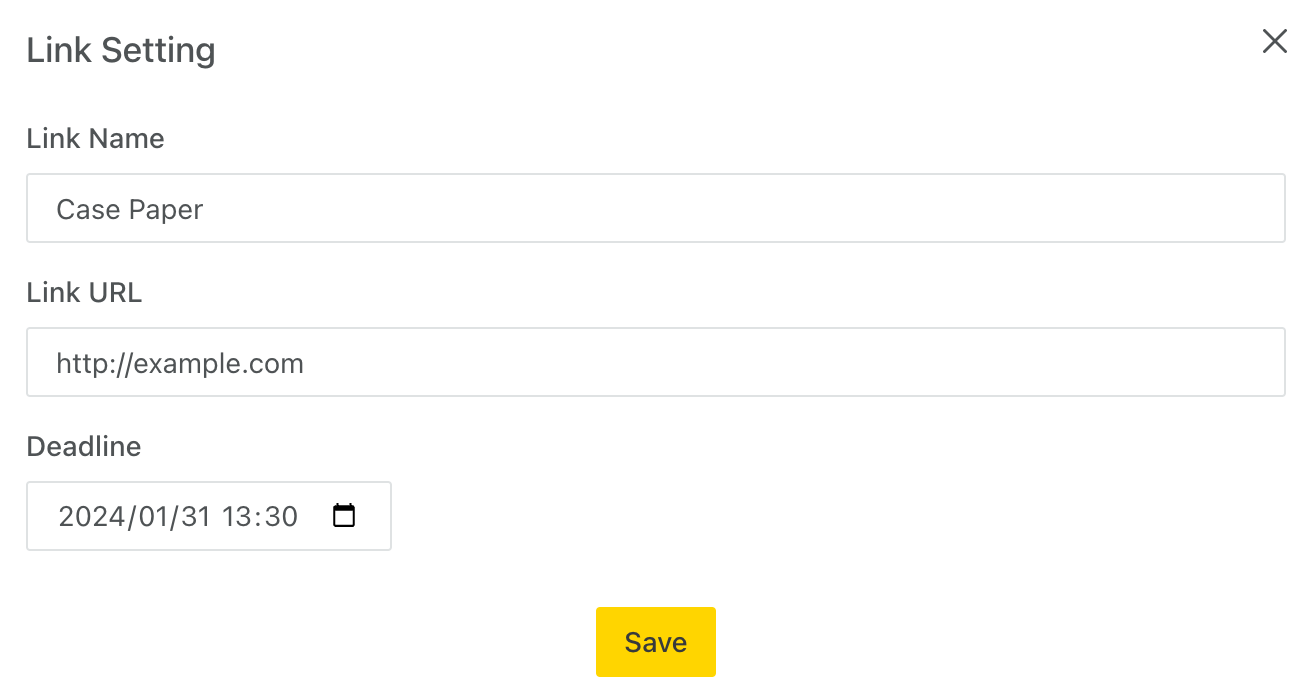Click the Link Name label

click(95, 138)
